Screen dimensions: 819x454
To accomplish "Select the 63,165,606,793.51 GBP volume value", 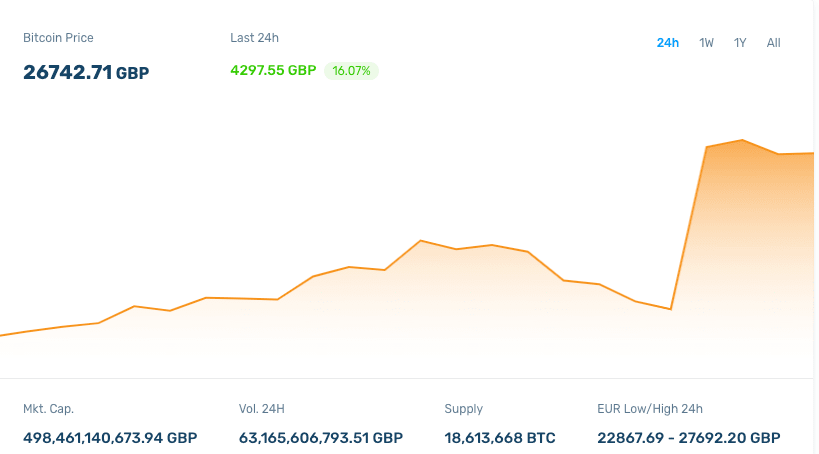I will pyautogui.click(x=320, y=438).
